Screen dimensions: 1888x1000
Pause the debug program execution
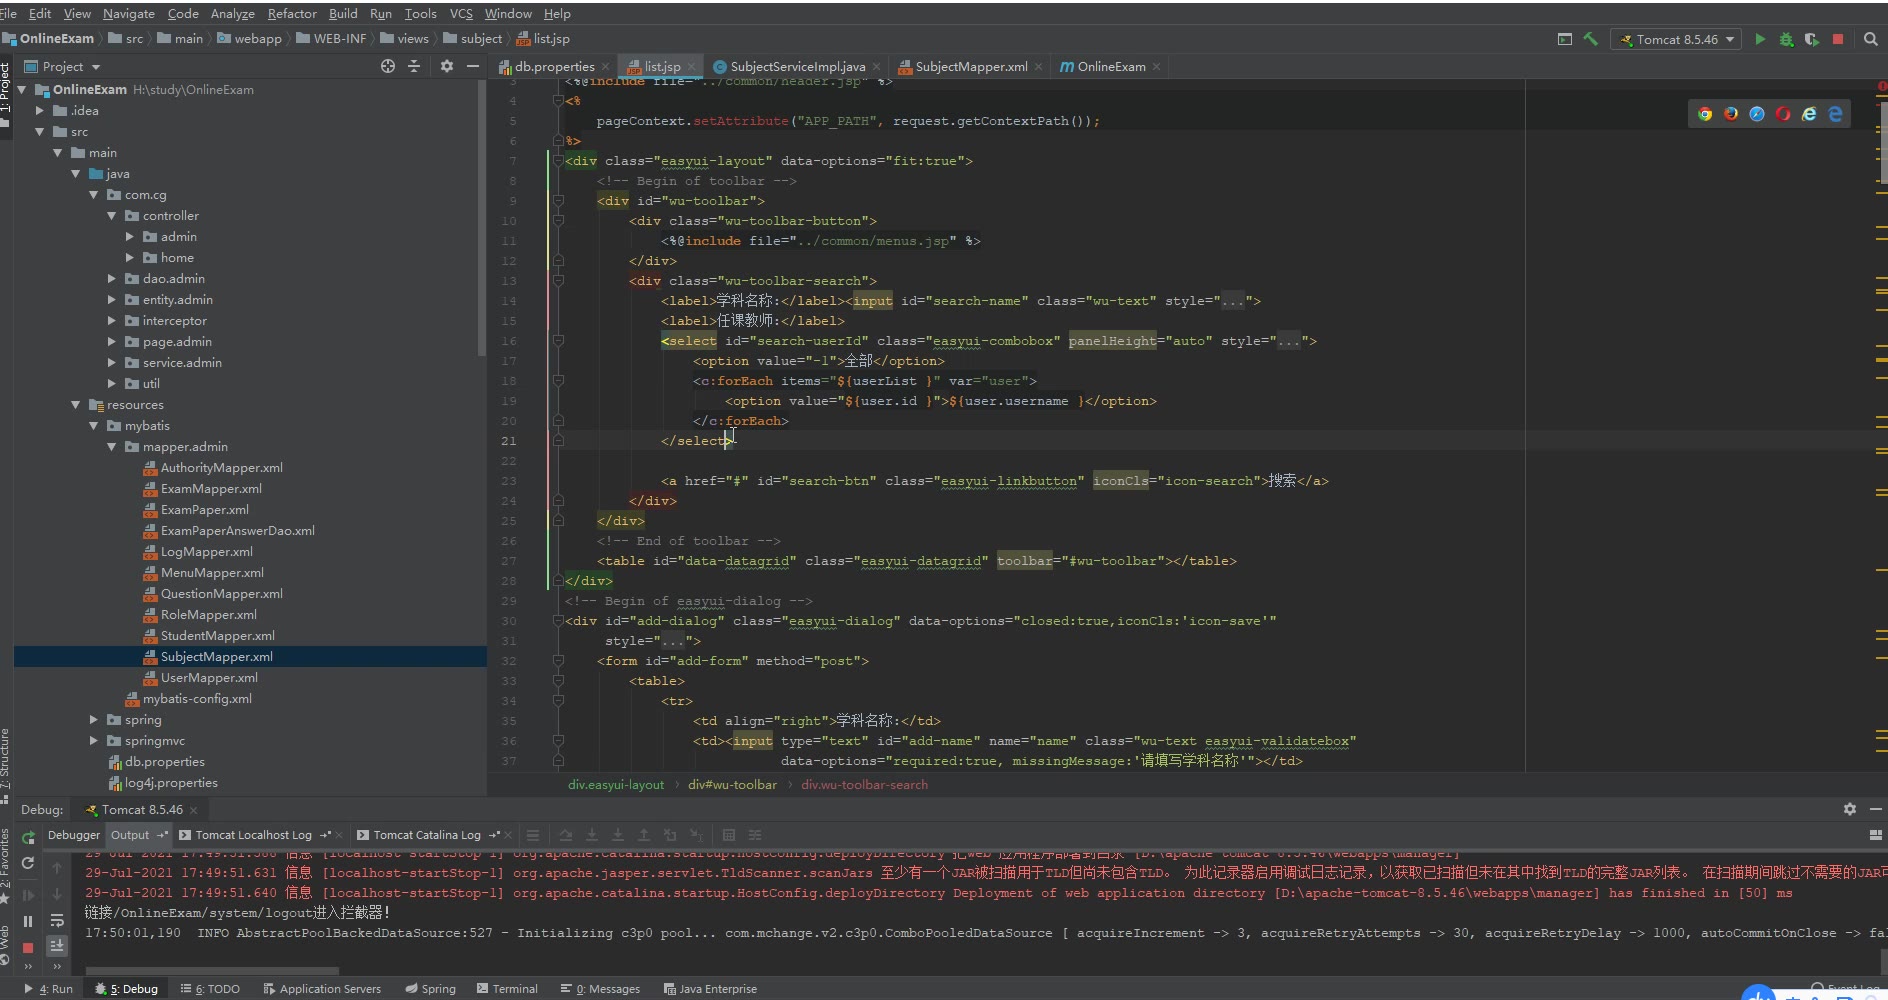coord(28,921)
